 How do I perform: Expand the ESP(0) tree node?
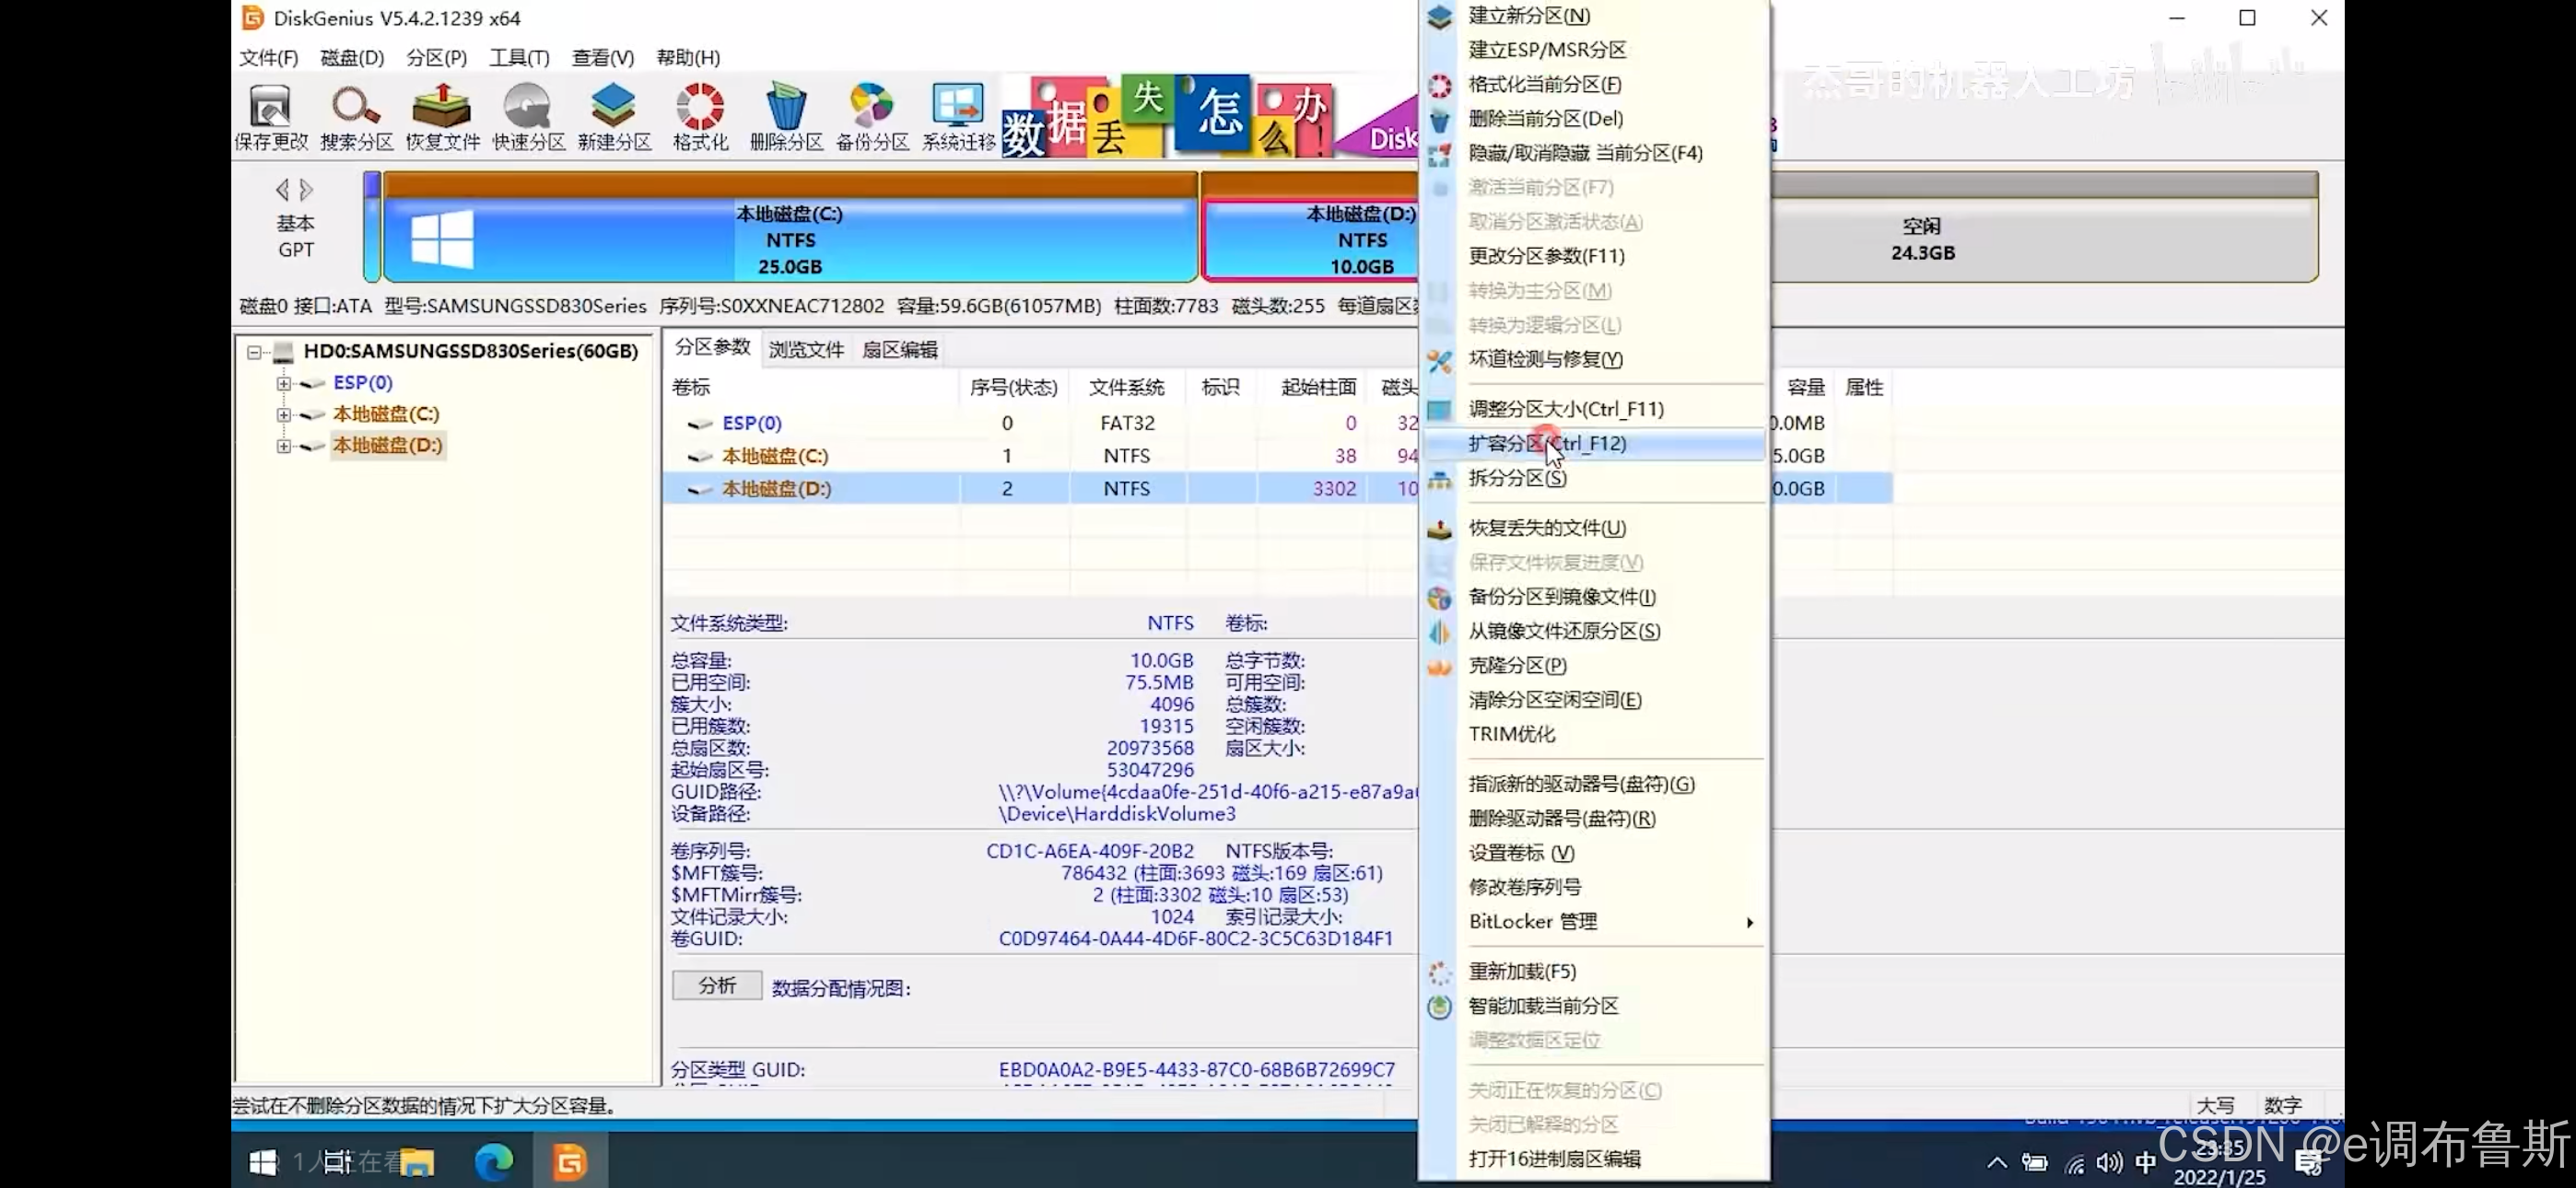pyautogui.click(x=284, y=383)
